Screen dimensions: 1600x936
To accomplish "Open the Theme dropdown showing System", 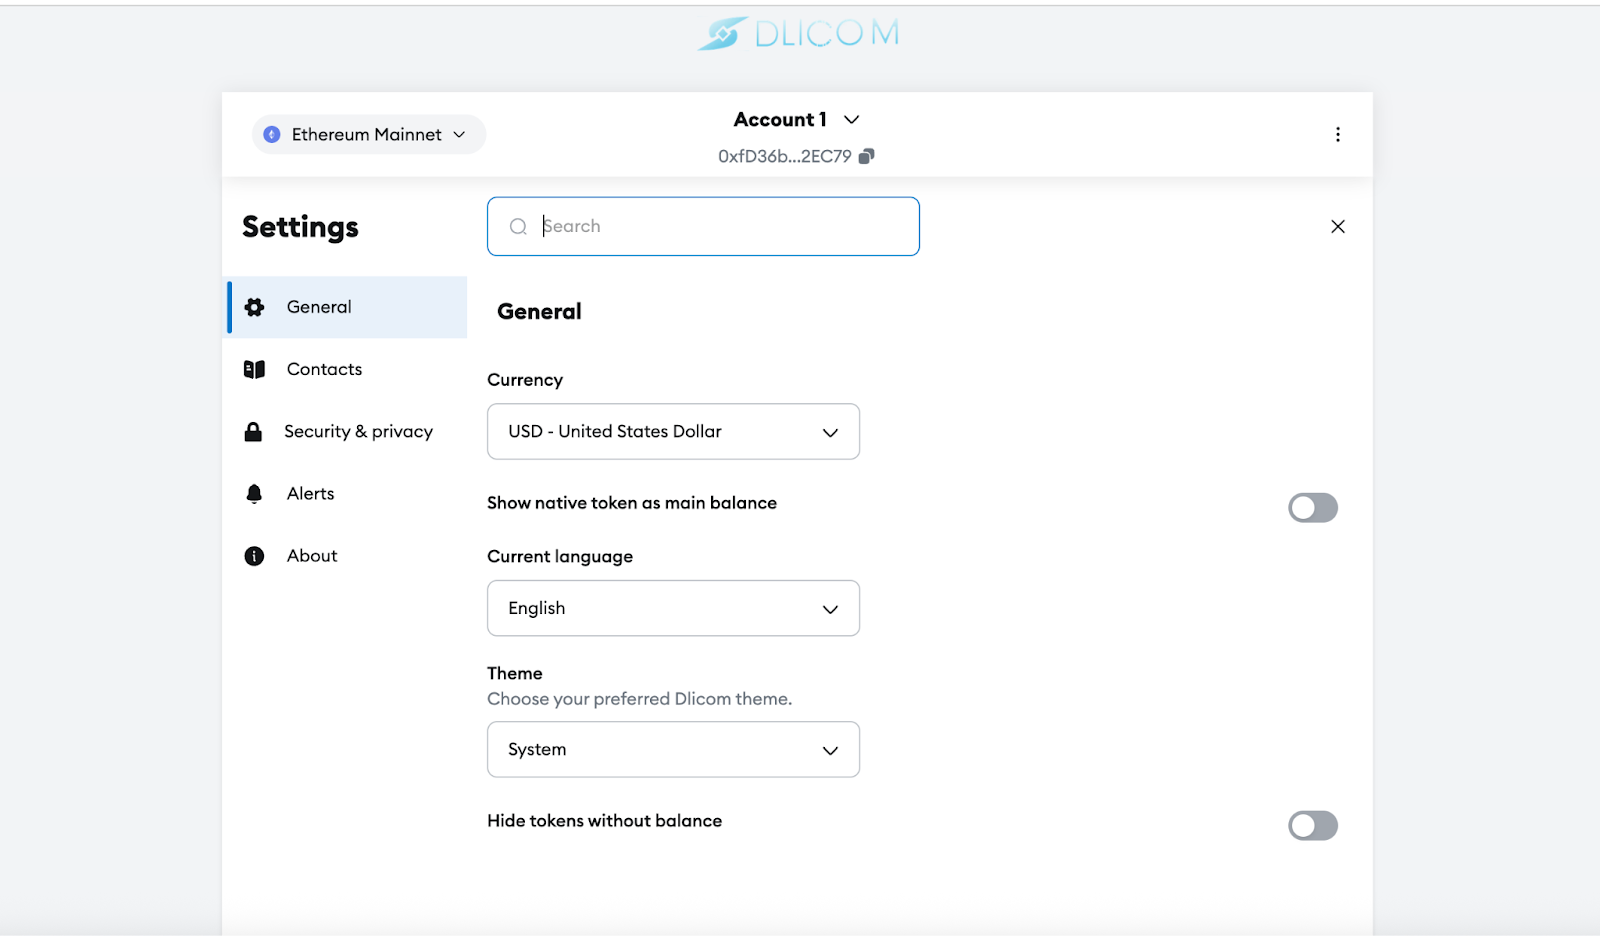I will point(673,750).
